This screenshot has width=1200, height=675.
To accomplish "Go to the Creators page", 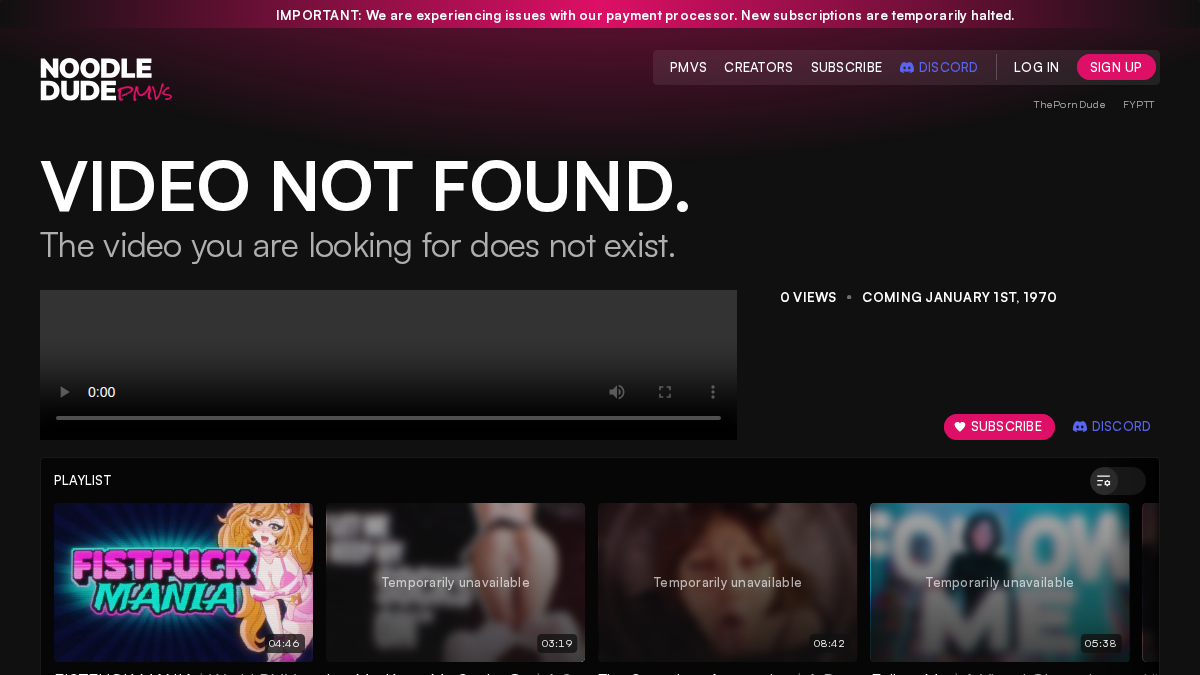I will click(x=758, y=67).
